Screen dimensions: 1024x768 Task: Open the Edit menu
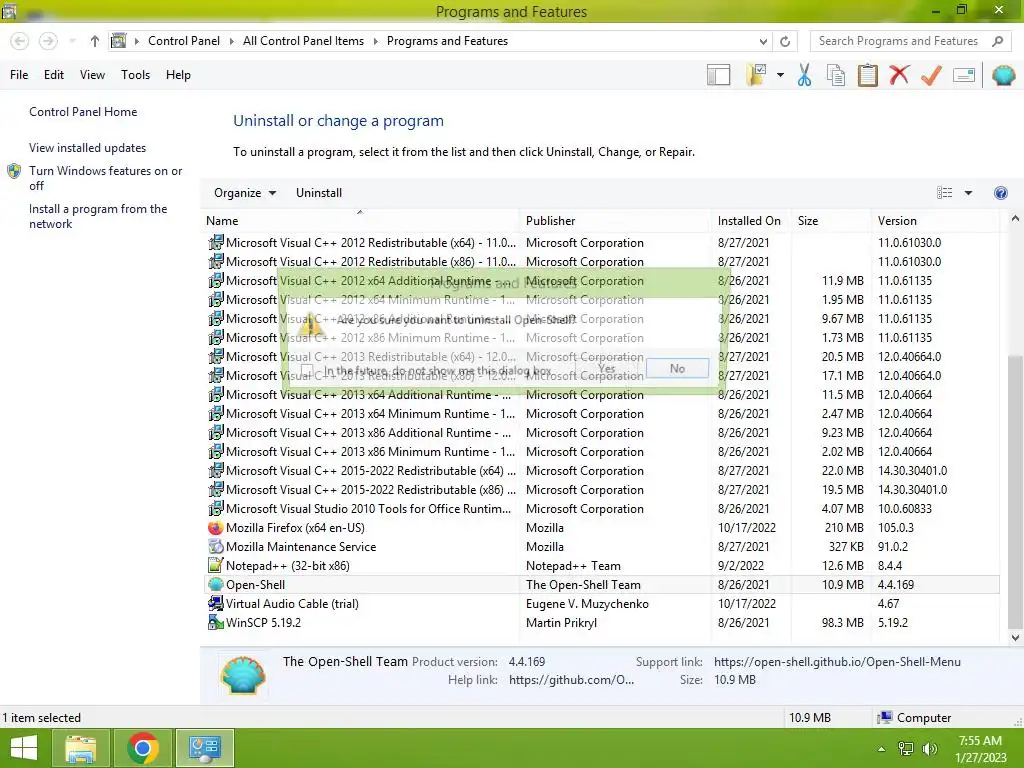coord(54,75)
